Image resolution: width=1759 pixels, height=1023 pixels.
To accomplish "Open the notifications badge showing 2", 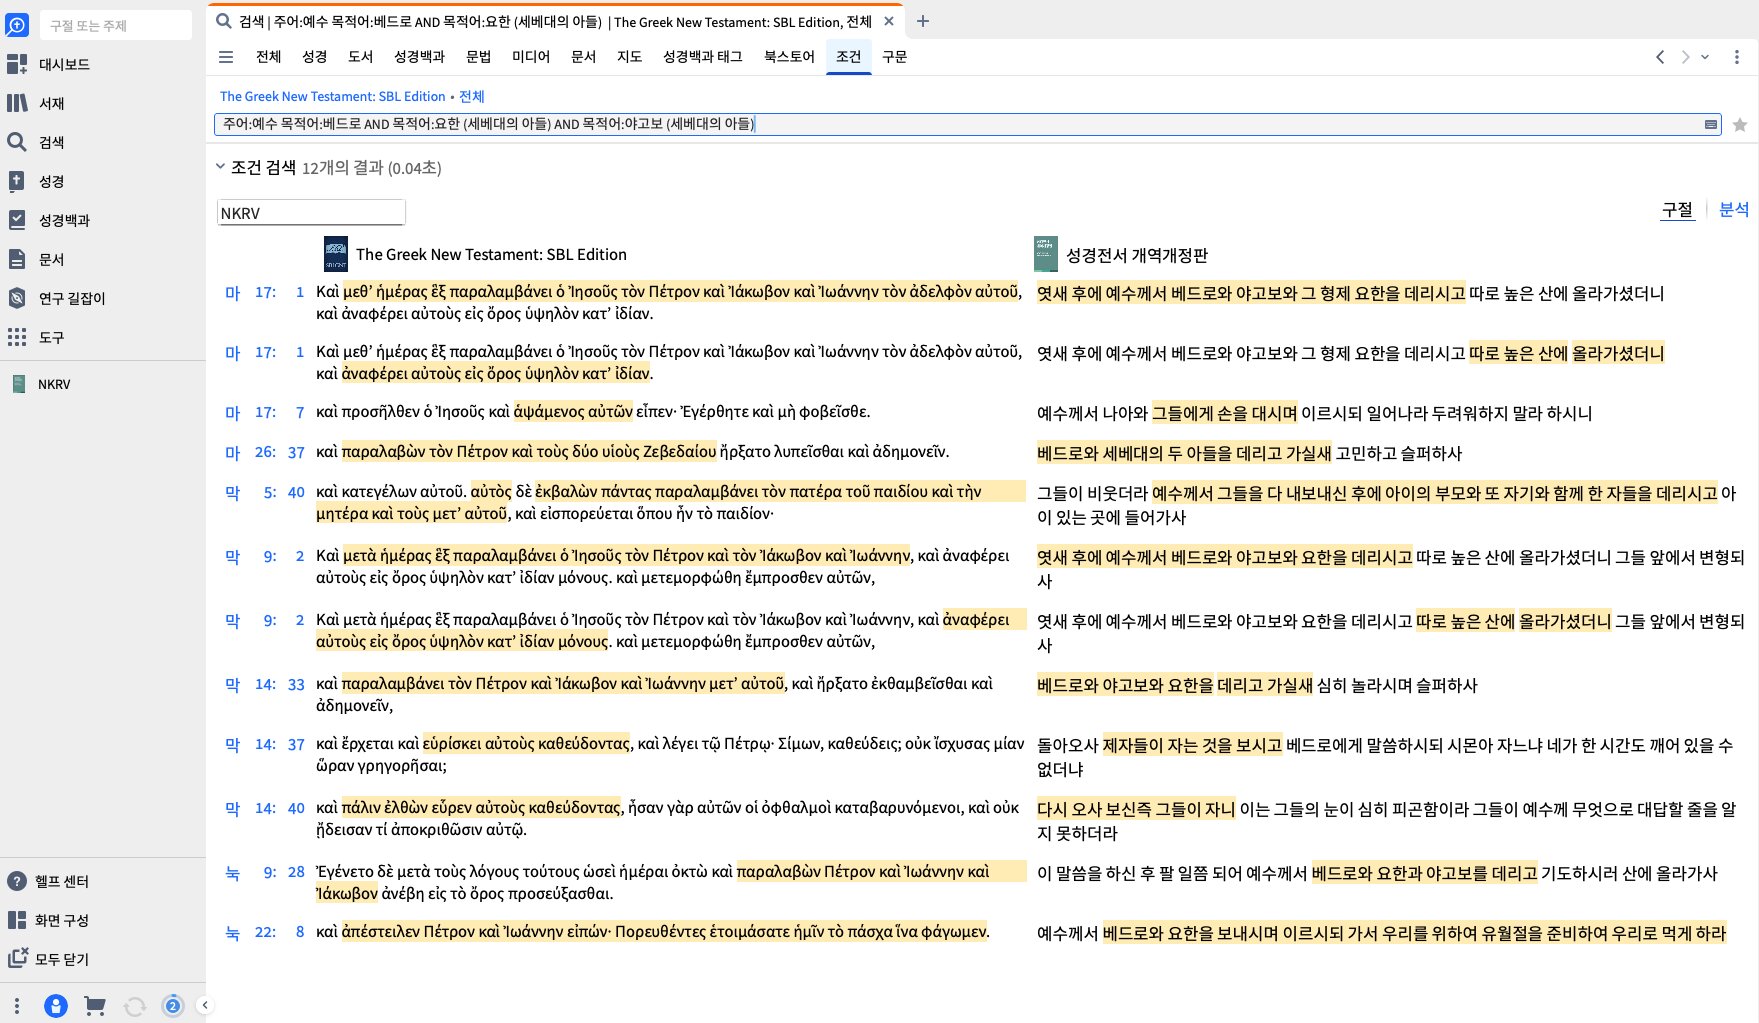I will [x=173, y=1006].
